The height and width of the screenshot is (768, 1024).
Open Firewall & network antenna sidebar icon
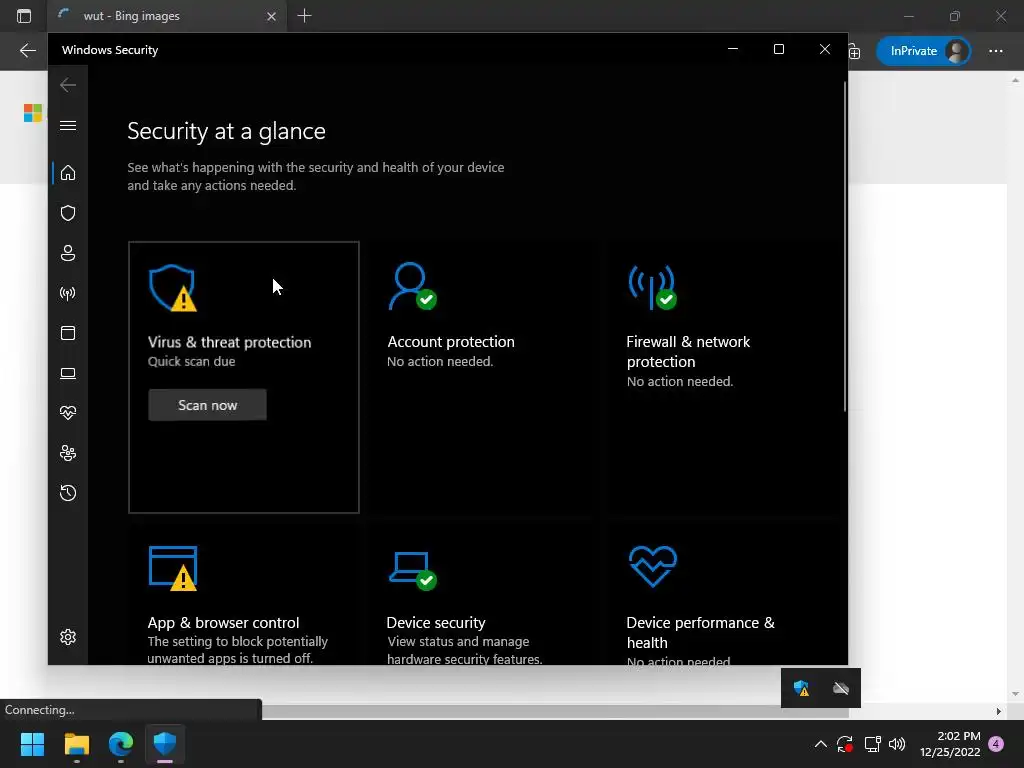pyautogui.click(x=68, y=293)
